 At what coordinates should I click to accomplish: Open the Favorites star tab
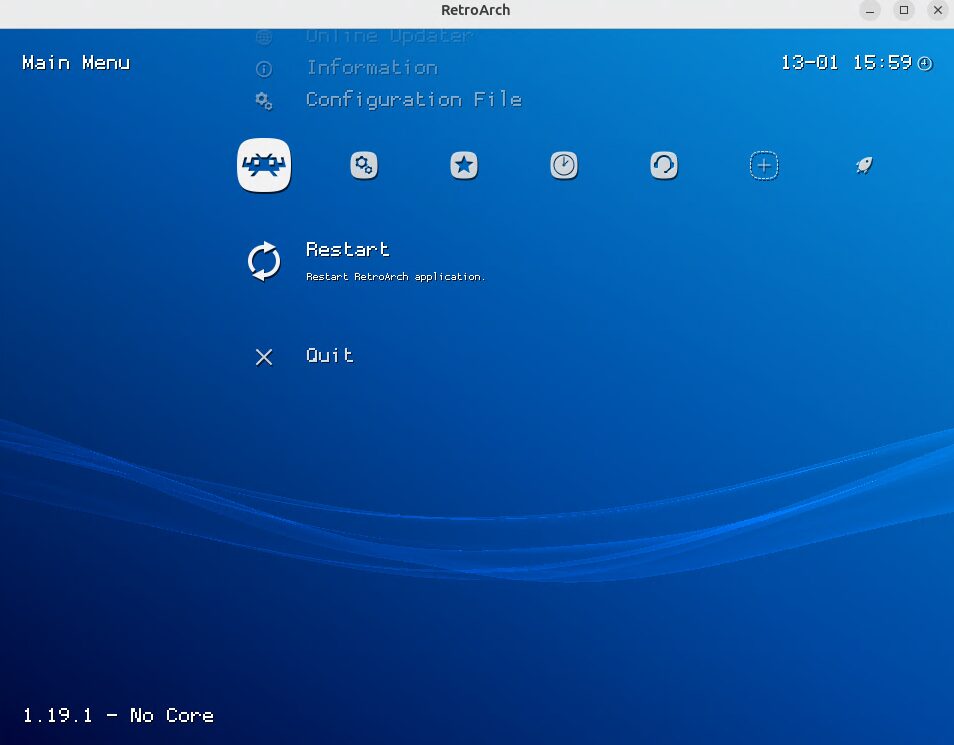click(464, 165)
